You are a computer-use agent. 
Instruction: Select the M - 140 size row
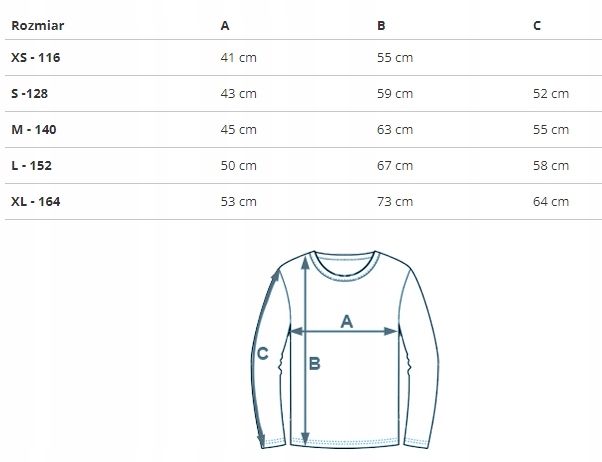pos(34,129)
